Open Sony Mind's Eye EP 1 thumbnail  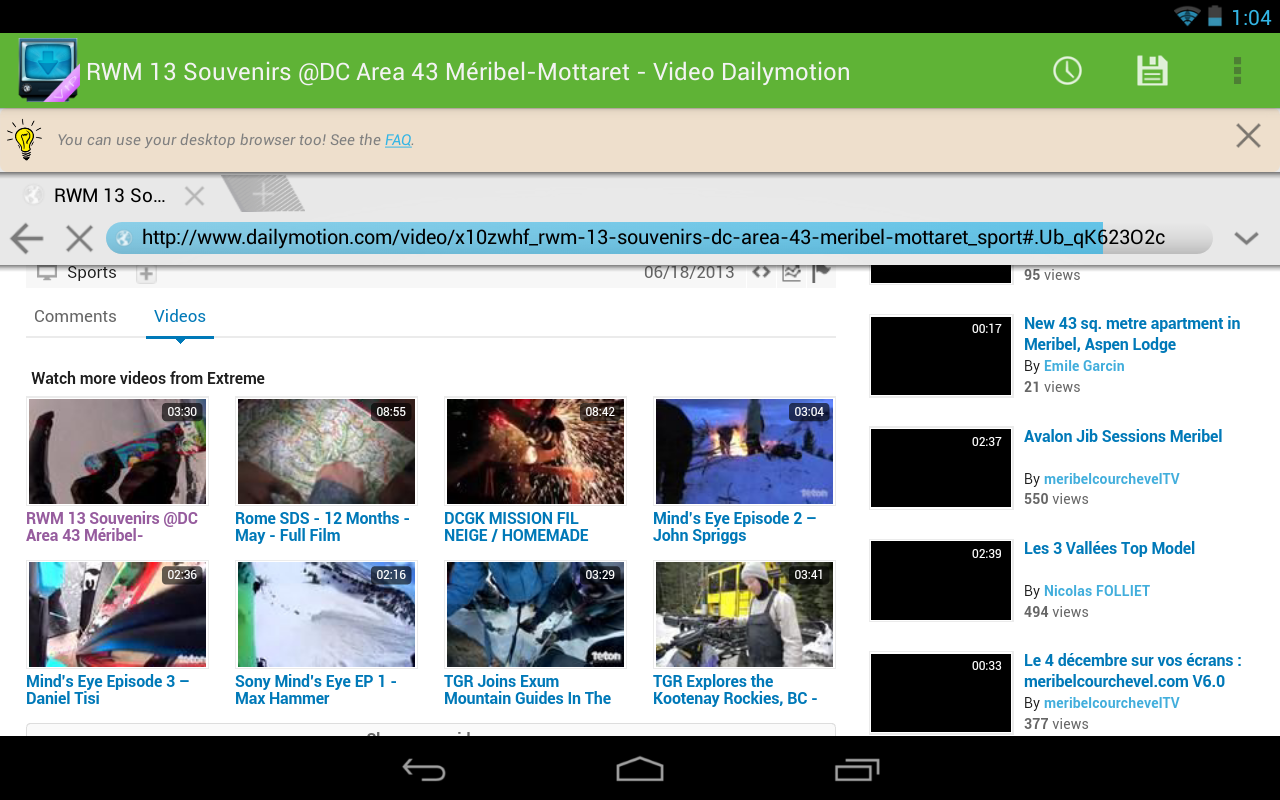click(x=326, y=614)
